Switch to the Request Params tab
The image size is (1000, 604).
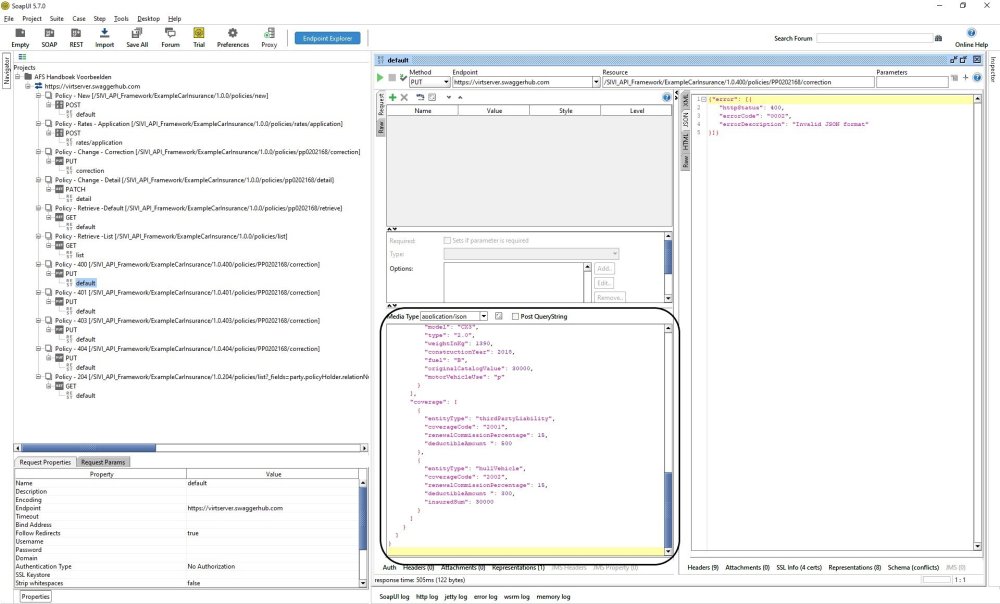pos(103,462)
